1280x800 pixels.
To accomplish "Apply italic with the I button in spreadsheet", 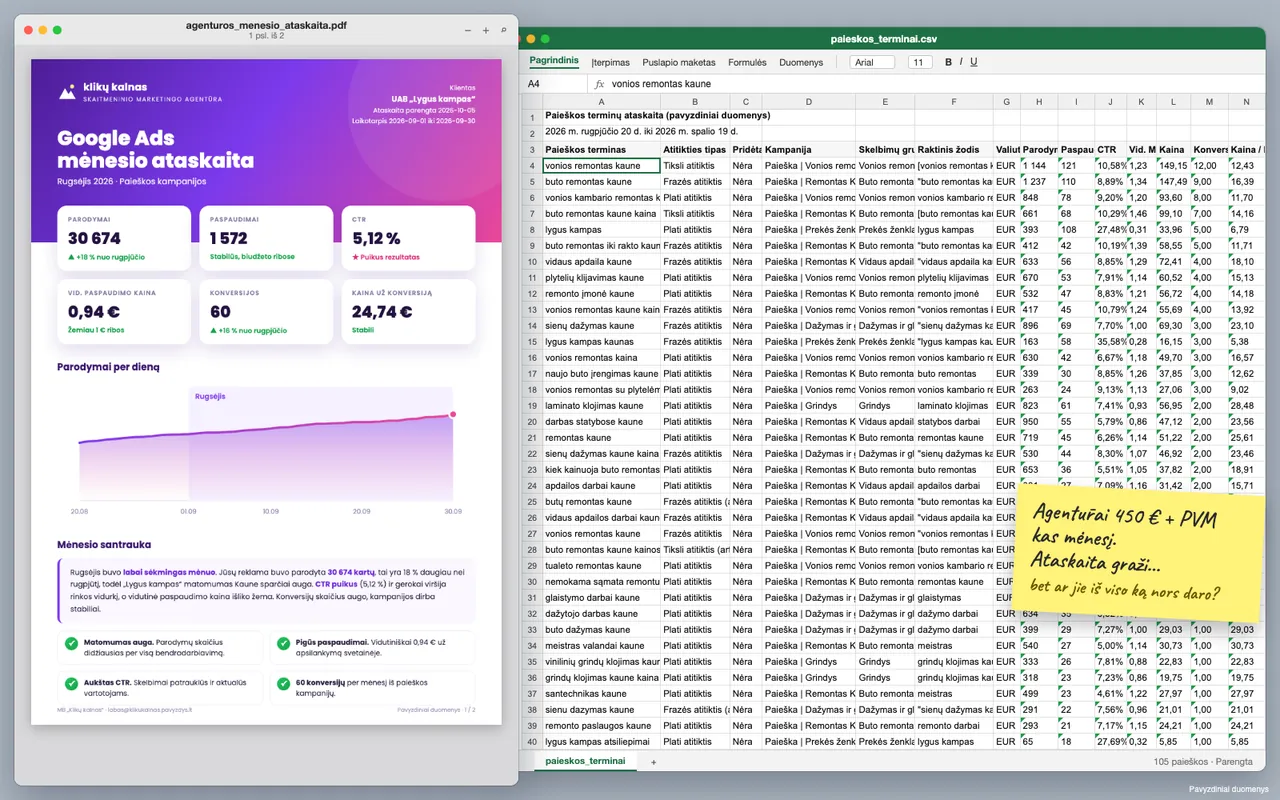I will tap(961, 62).
